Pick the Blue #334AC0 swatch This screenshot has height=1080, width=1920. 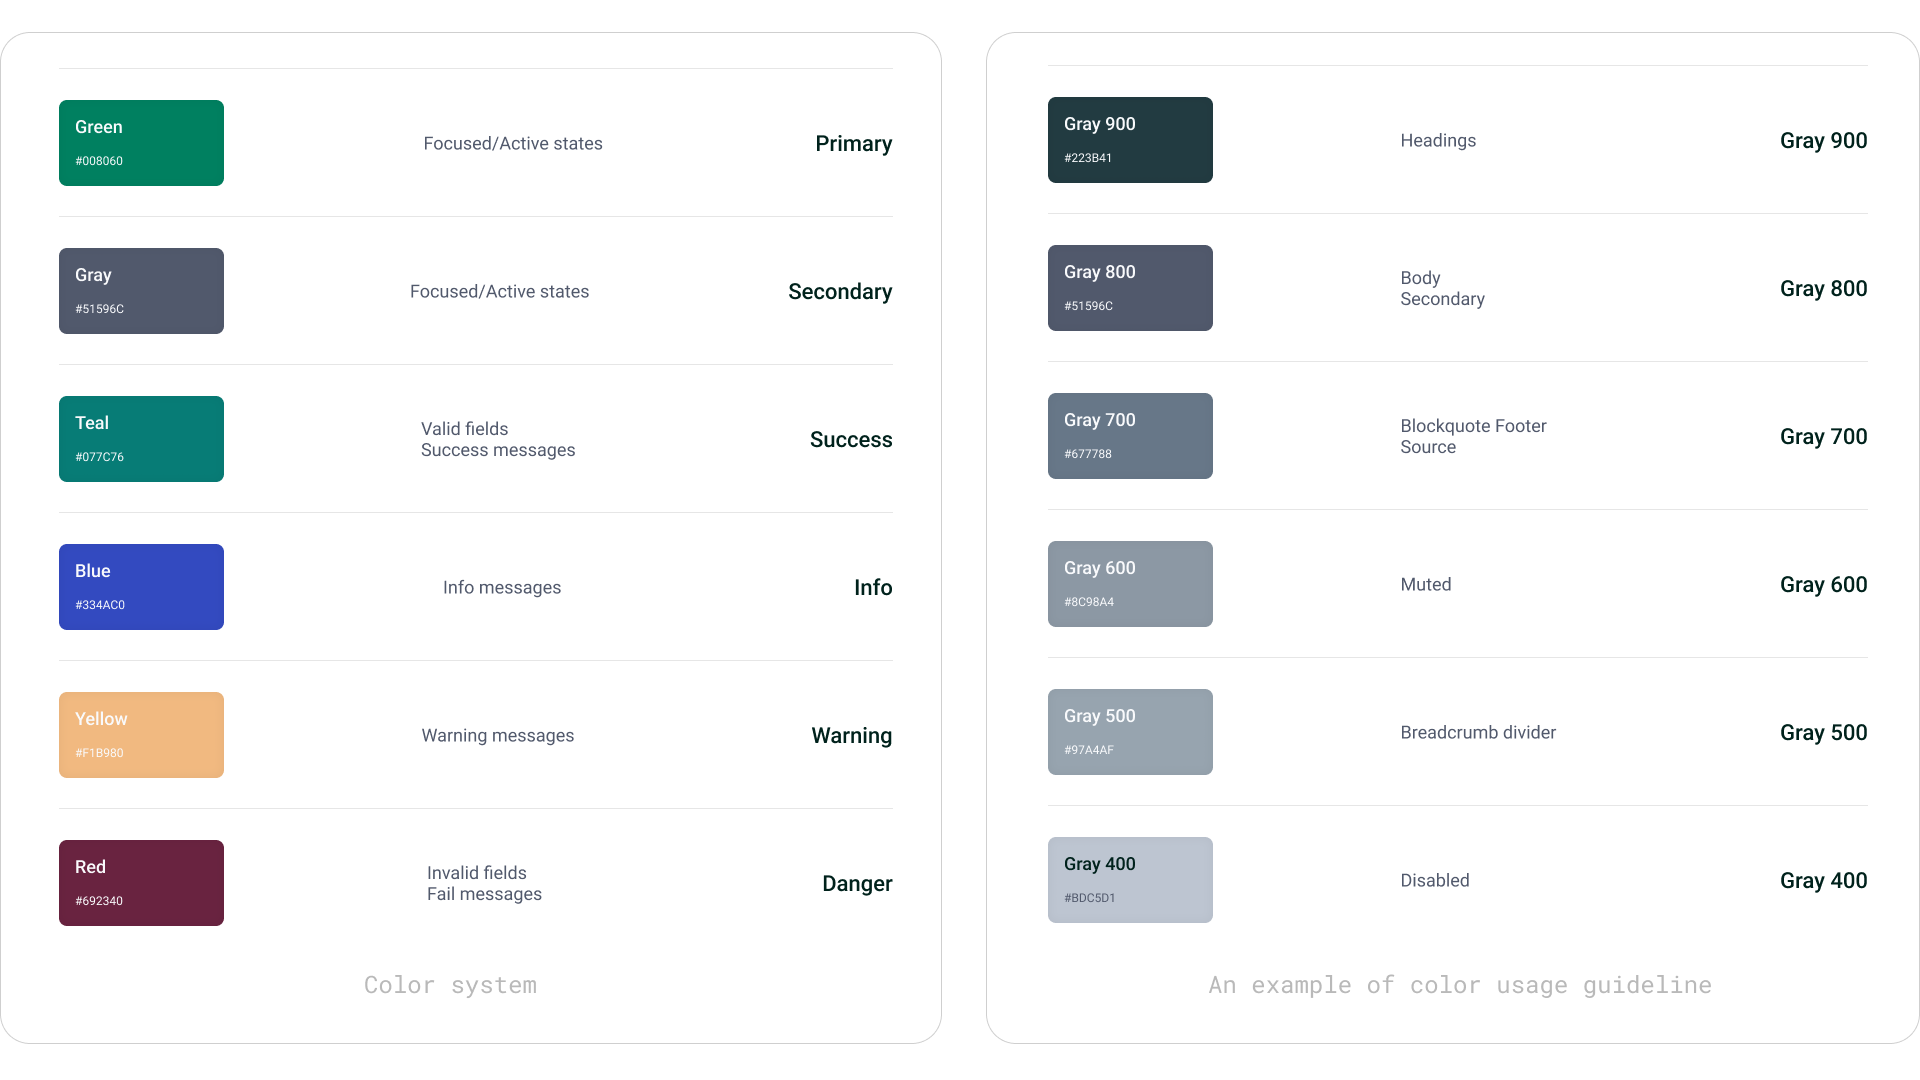click(141, 587)
